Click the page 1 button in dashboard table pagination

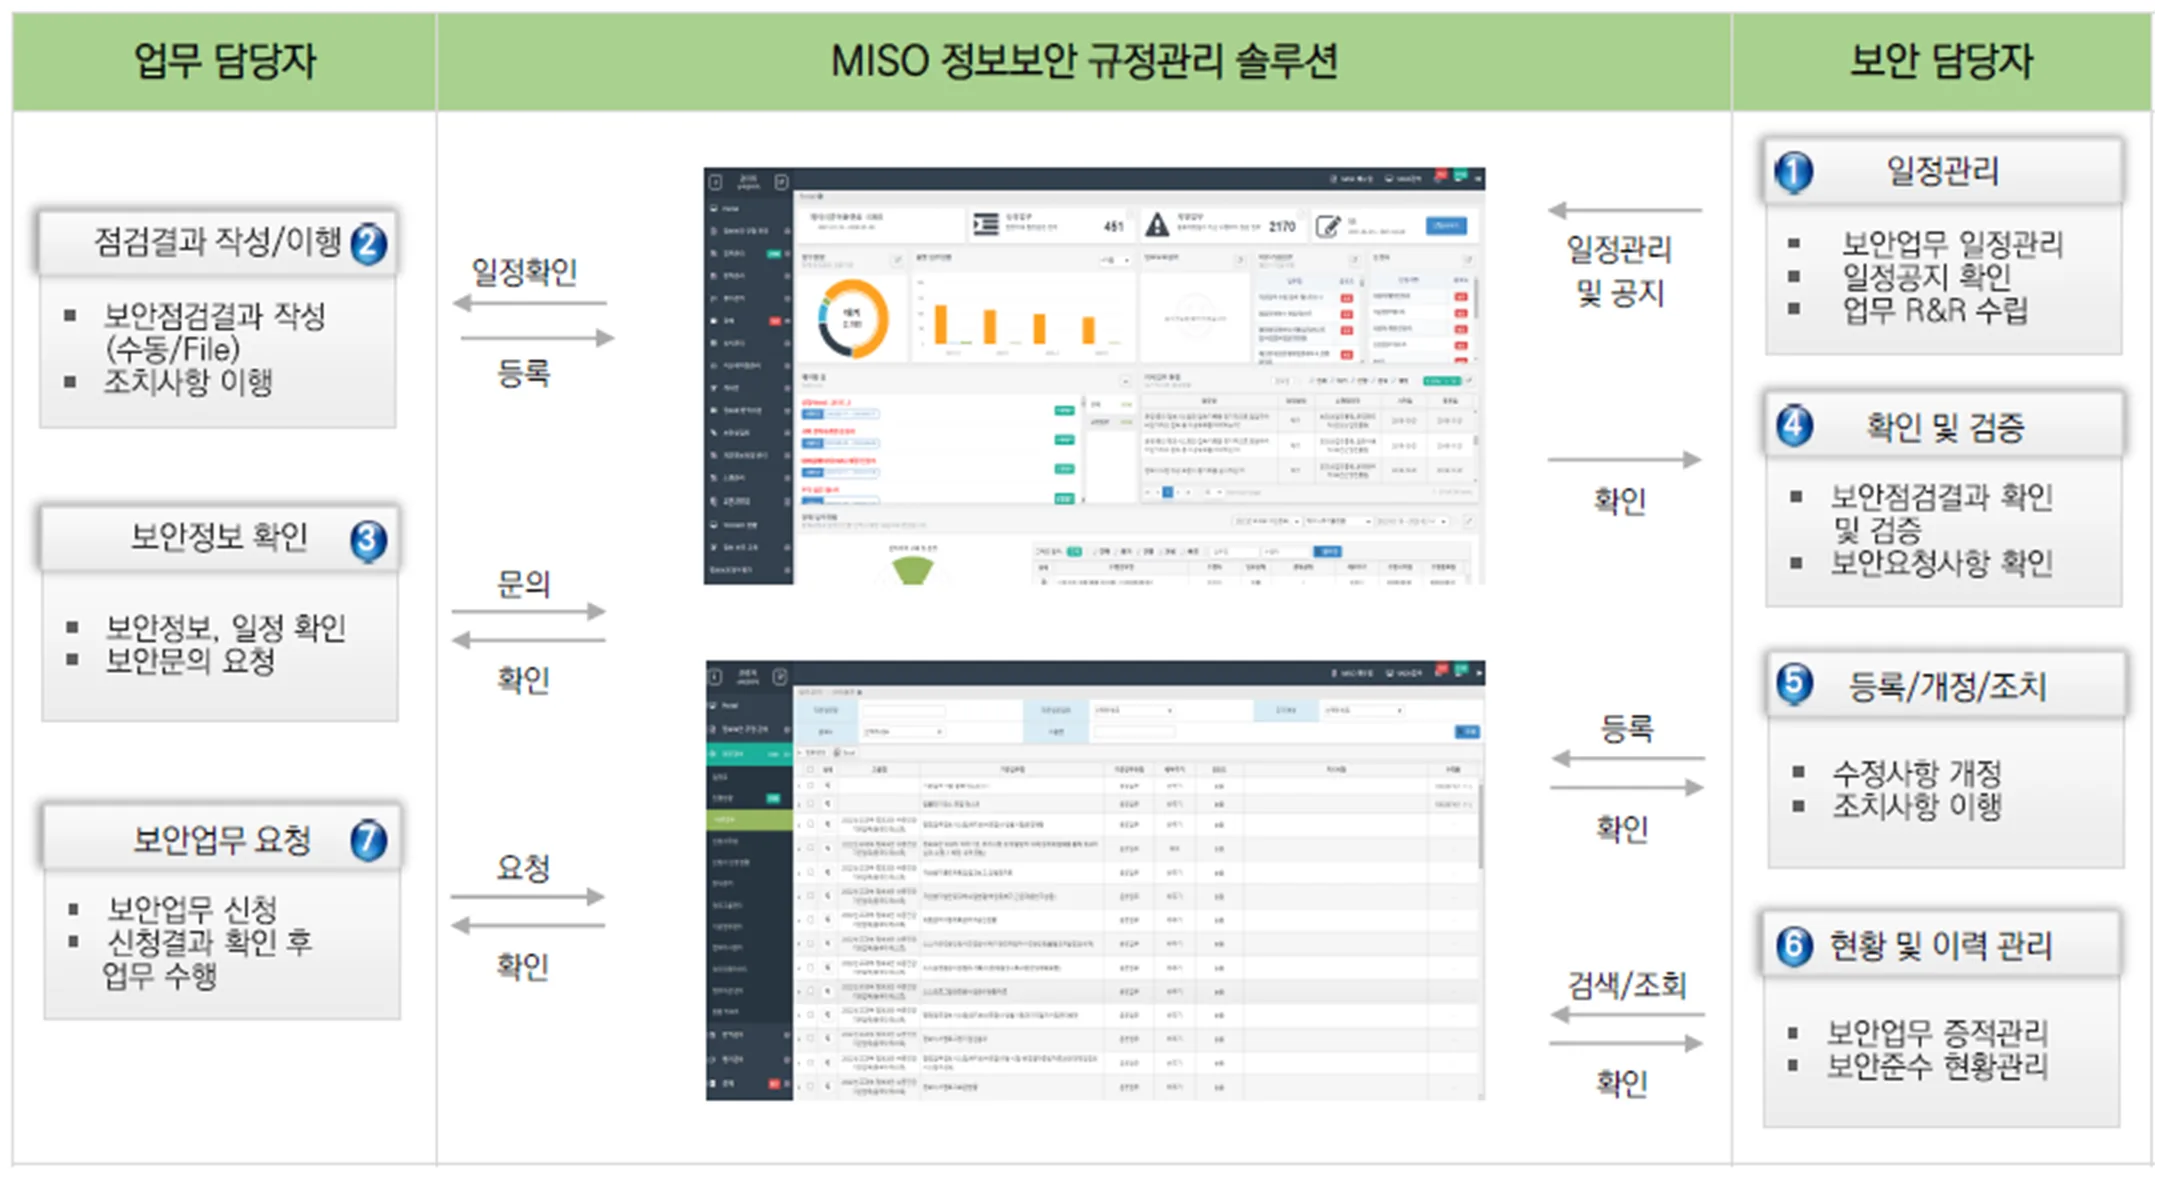click(1168, 492)
